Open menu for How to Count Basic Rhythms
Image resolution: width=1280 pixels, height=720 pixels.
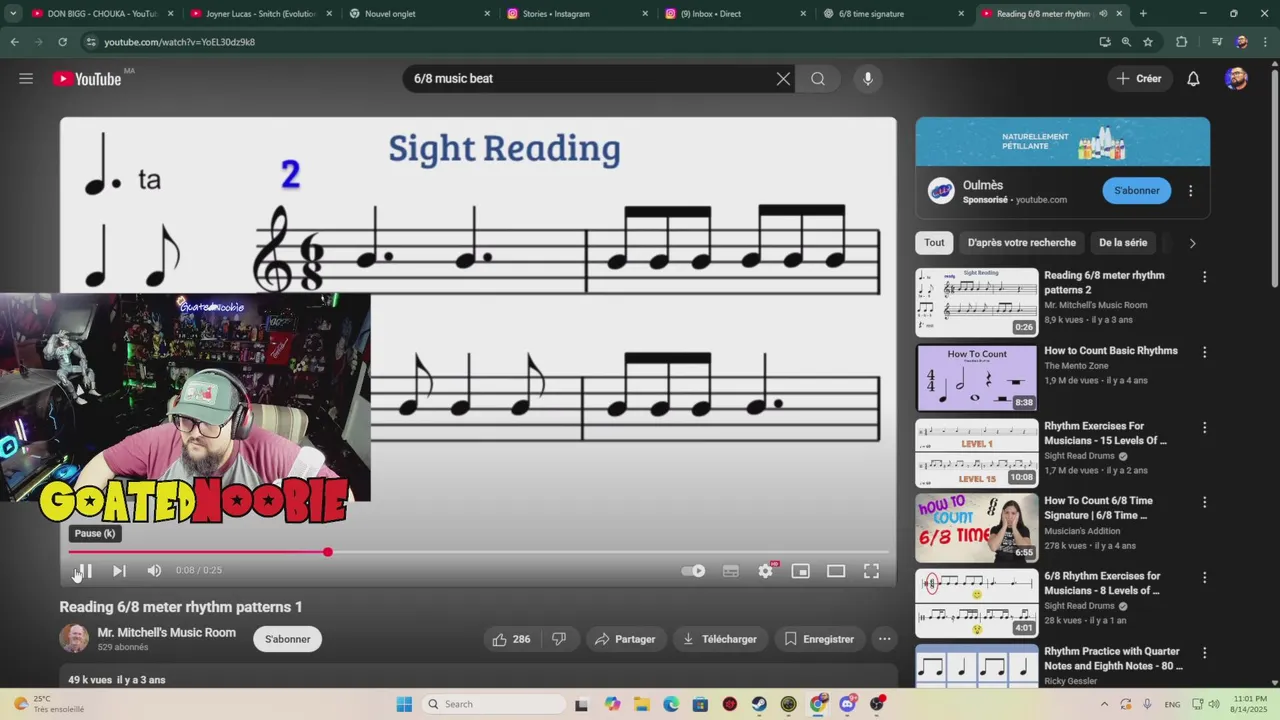[x=1204, y=352]
